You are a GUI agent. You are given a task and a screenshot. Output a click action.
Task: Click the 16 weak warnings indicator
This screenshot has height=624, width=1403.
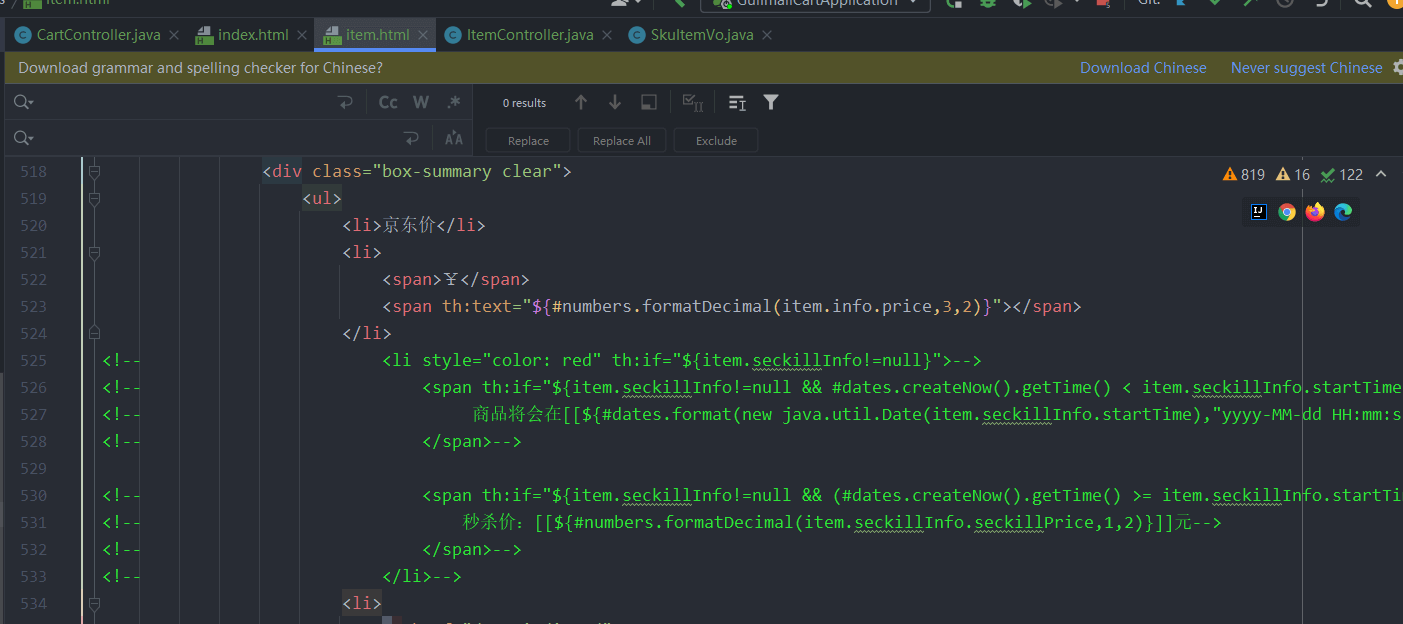(1292, 174)
